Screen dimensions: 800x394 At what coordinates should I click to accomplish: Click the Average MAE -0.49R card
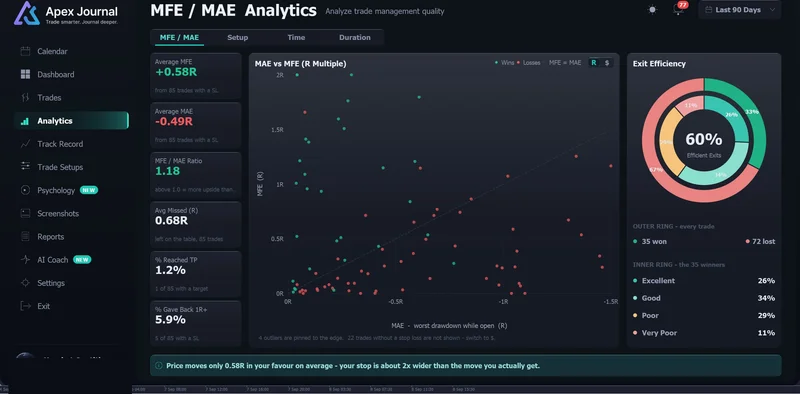[x=196, y=126]
